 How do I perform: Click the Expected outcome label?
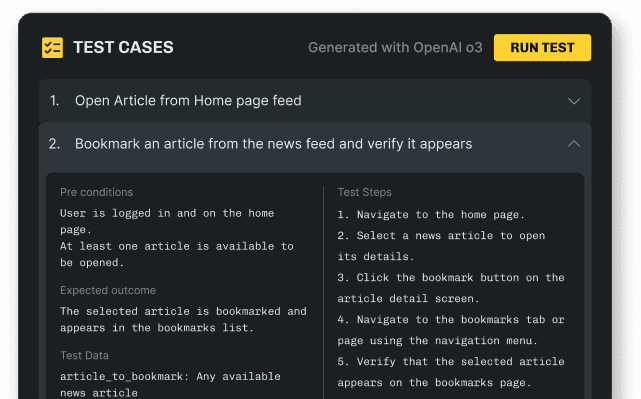click(x=108, y=290)
